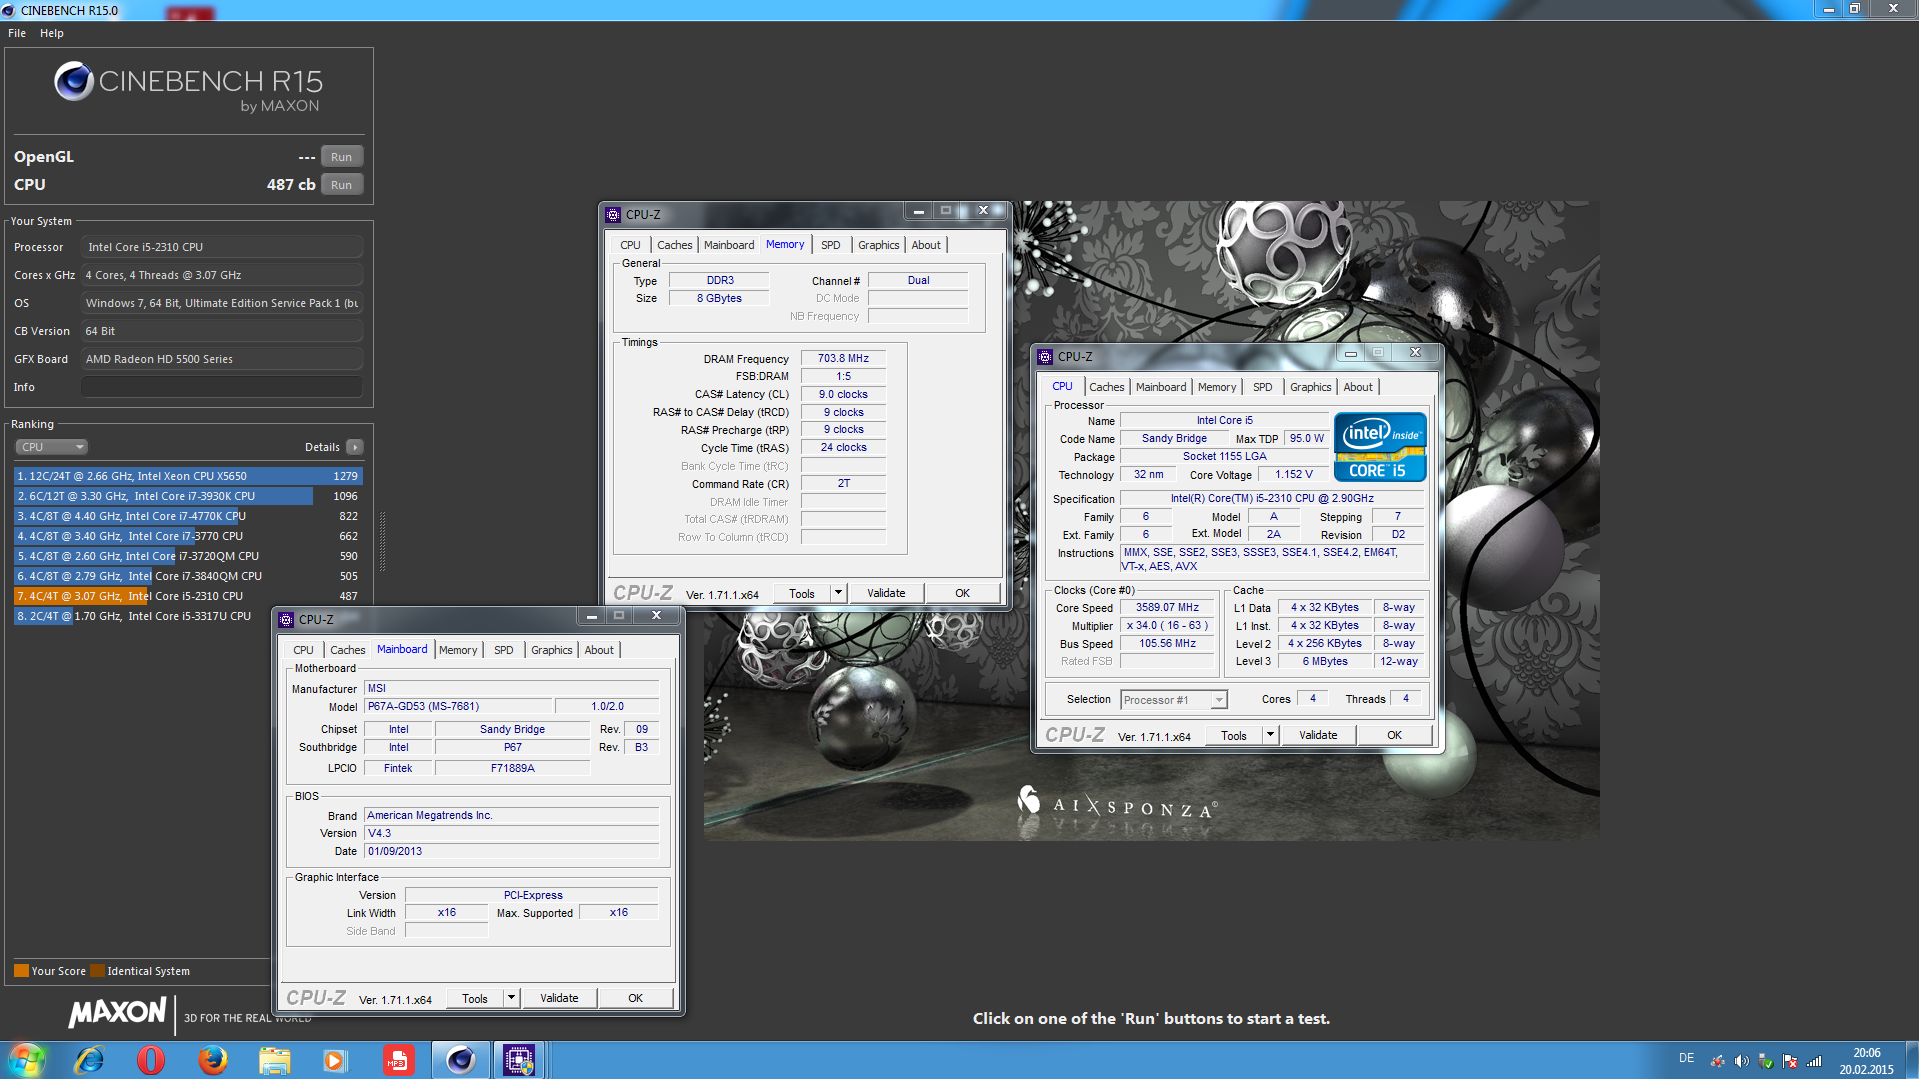Viewport: 1919px width, 1079px height.
Task: Click the GFX Board field AMD Radeon HD 5500
Action: (222, 359)
